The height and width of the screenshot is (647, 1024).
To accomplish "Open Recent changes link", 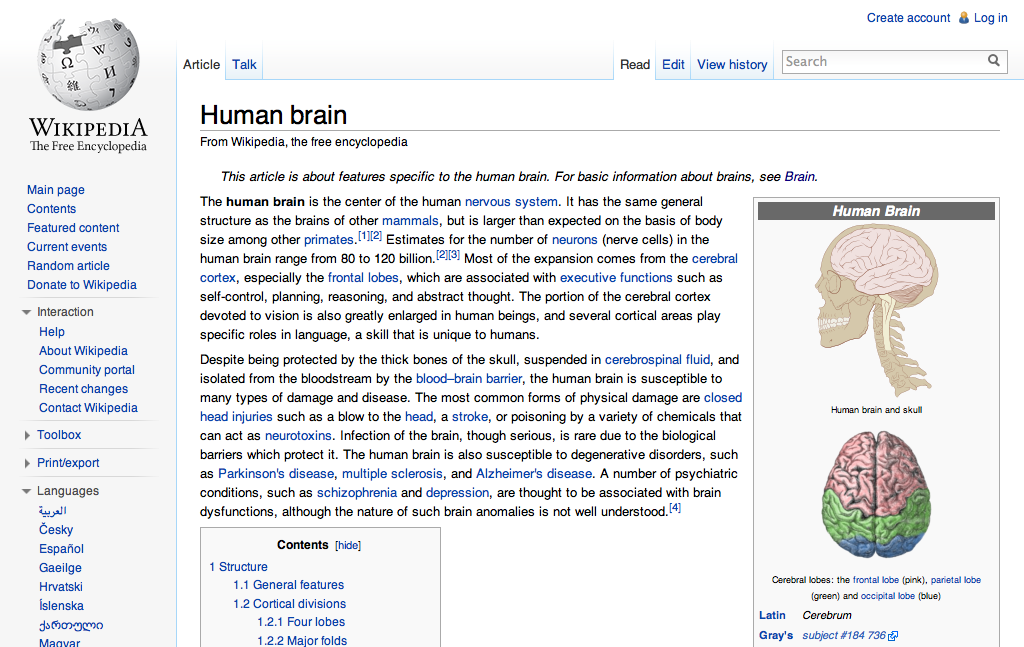I will tap(84, 388).
